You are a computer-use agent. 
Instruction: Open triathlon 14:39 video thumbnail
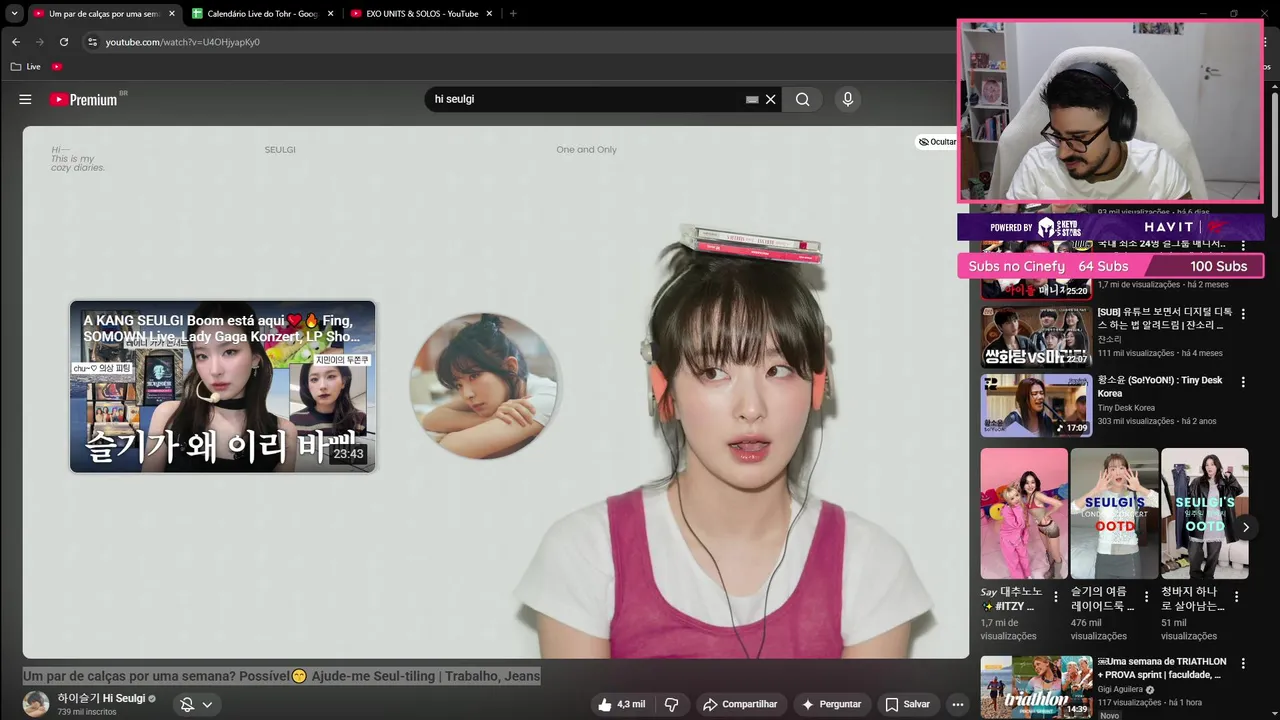coord(1036,686)
